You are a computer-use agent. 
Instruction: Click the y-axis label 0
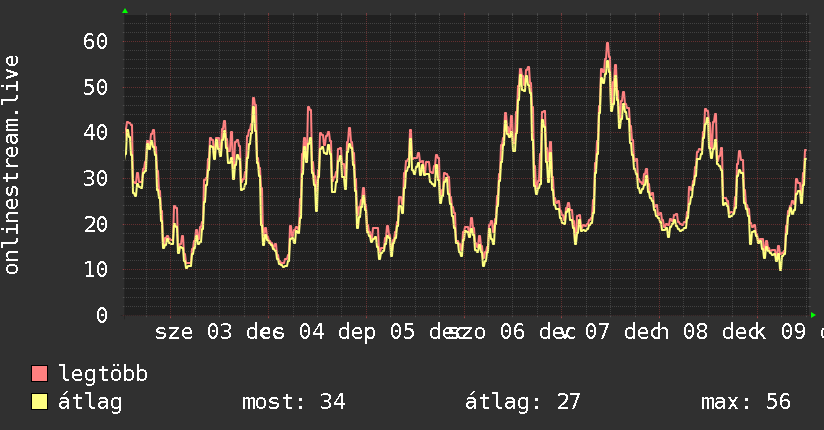(x=102, y=315)
